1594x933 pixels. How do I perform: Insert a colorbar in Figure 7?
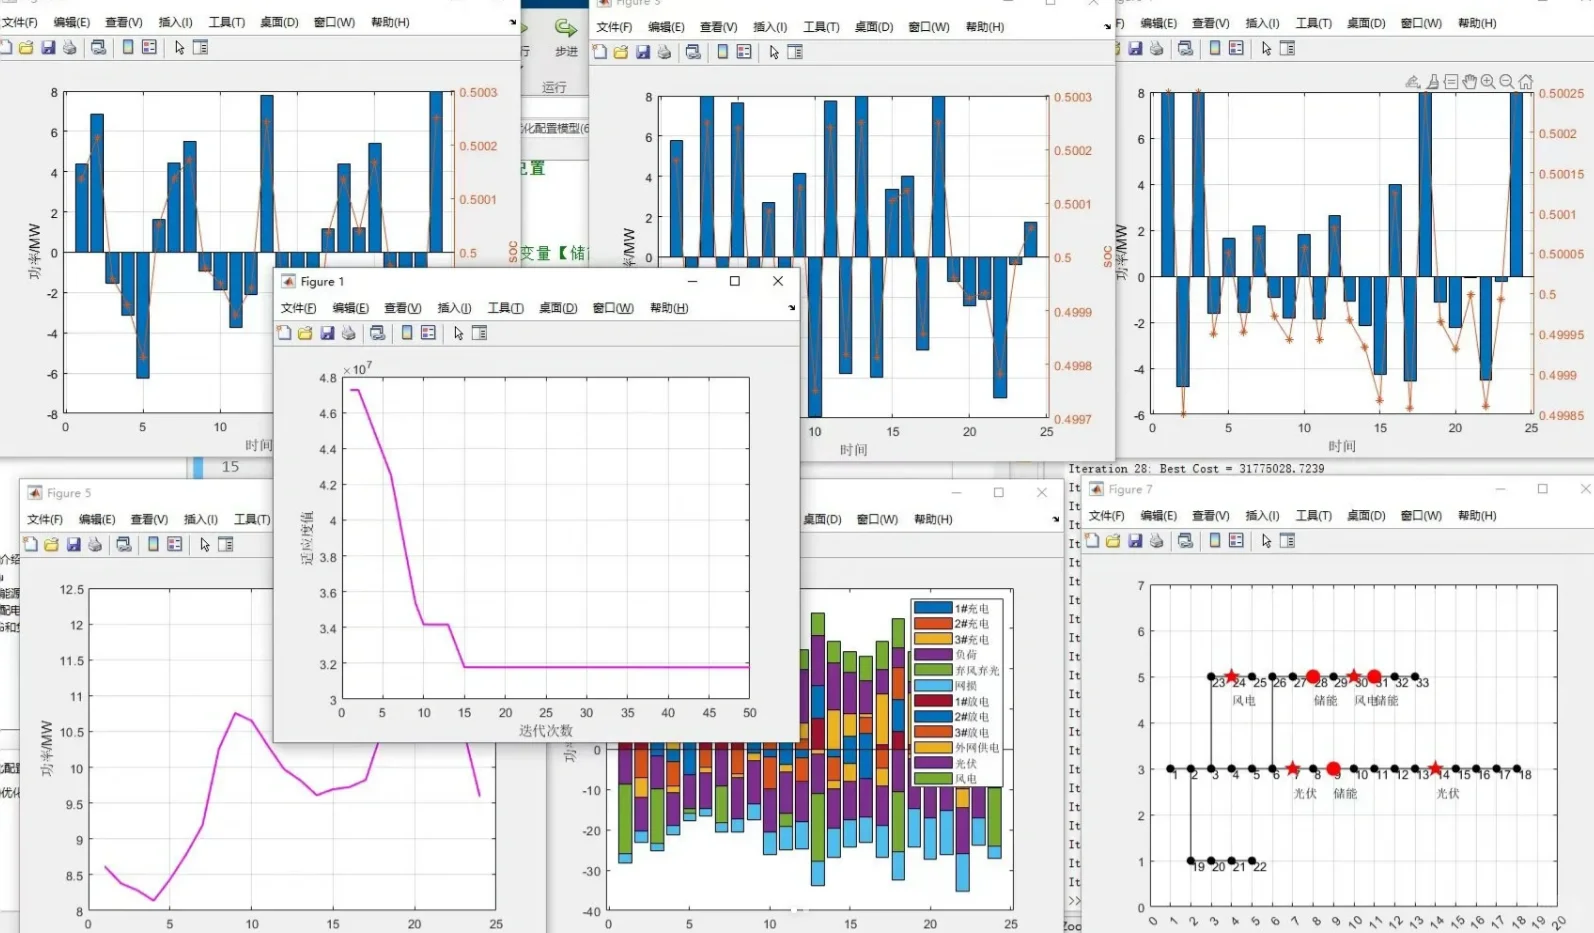[1215, 540]
